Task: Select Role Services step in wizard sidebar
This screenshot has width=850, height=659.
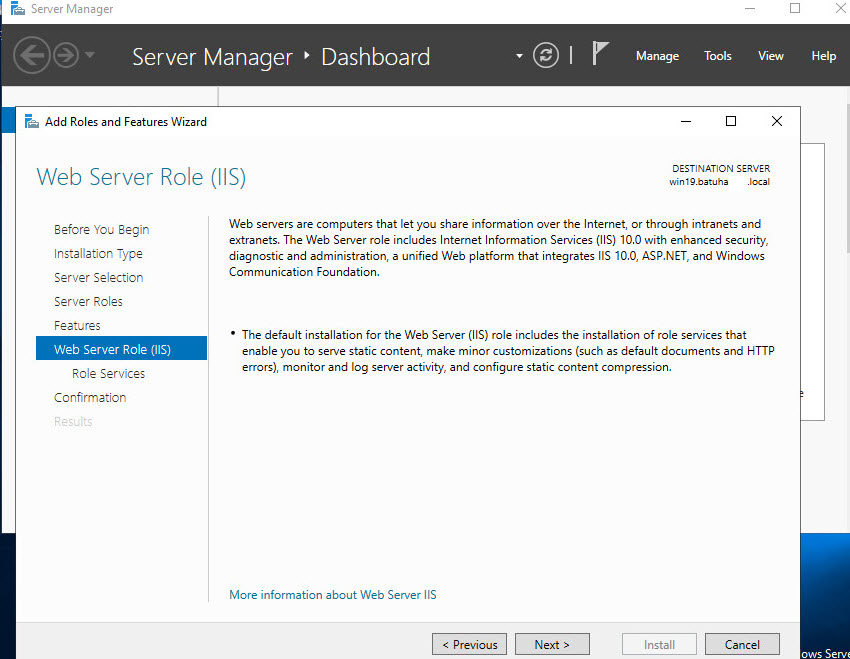Action: [x=108, y=373]
